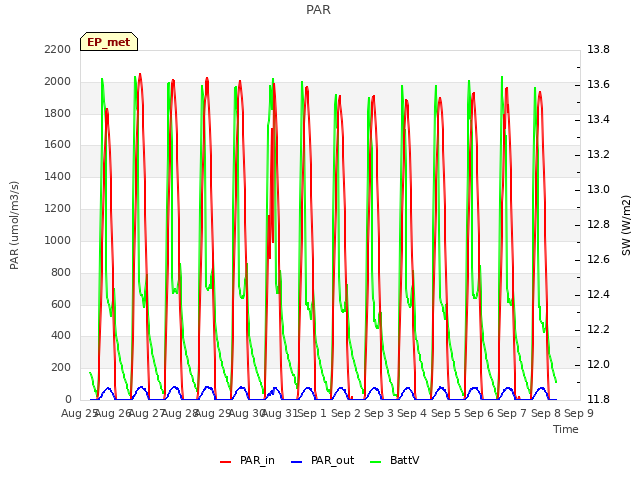Click the 400 tick on left axis
This screenshot has height=480, width=640.
(61, 336)
